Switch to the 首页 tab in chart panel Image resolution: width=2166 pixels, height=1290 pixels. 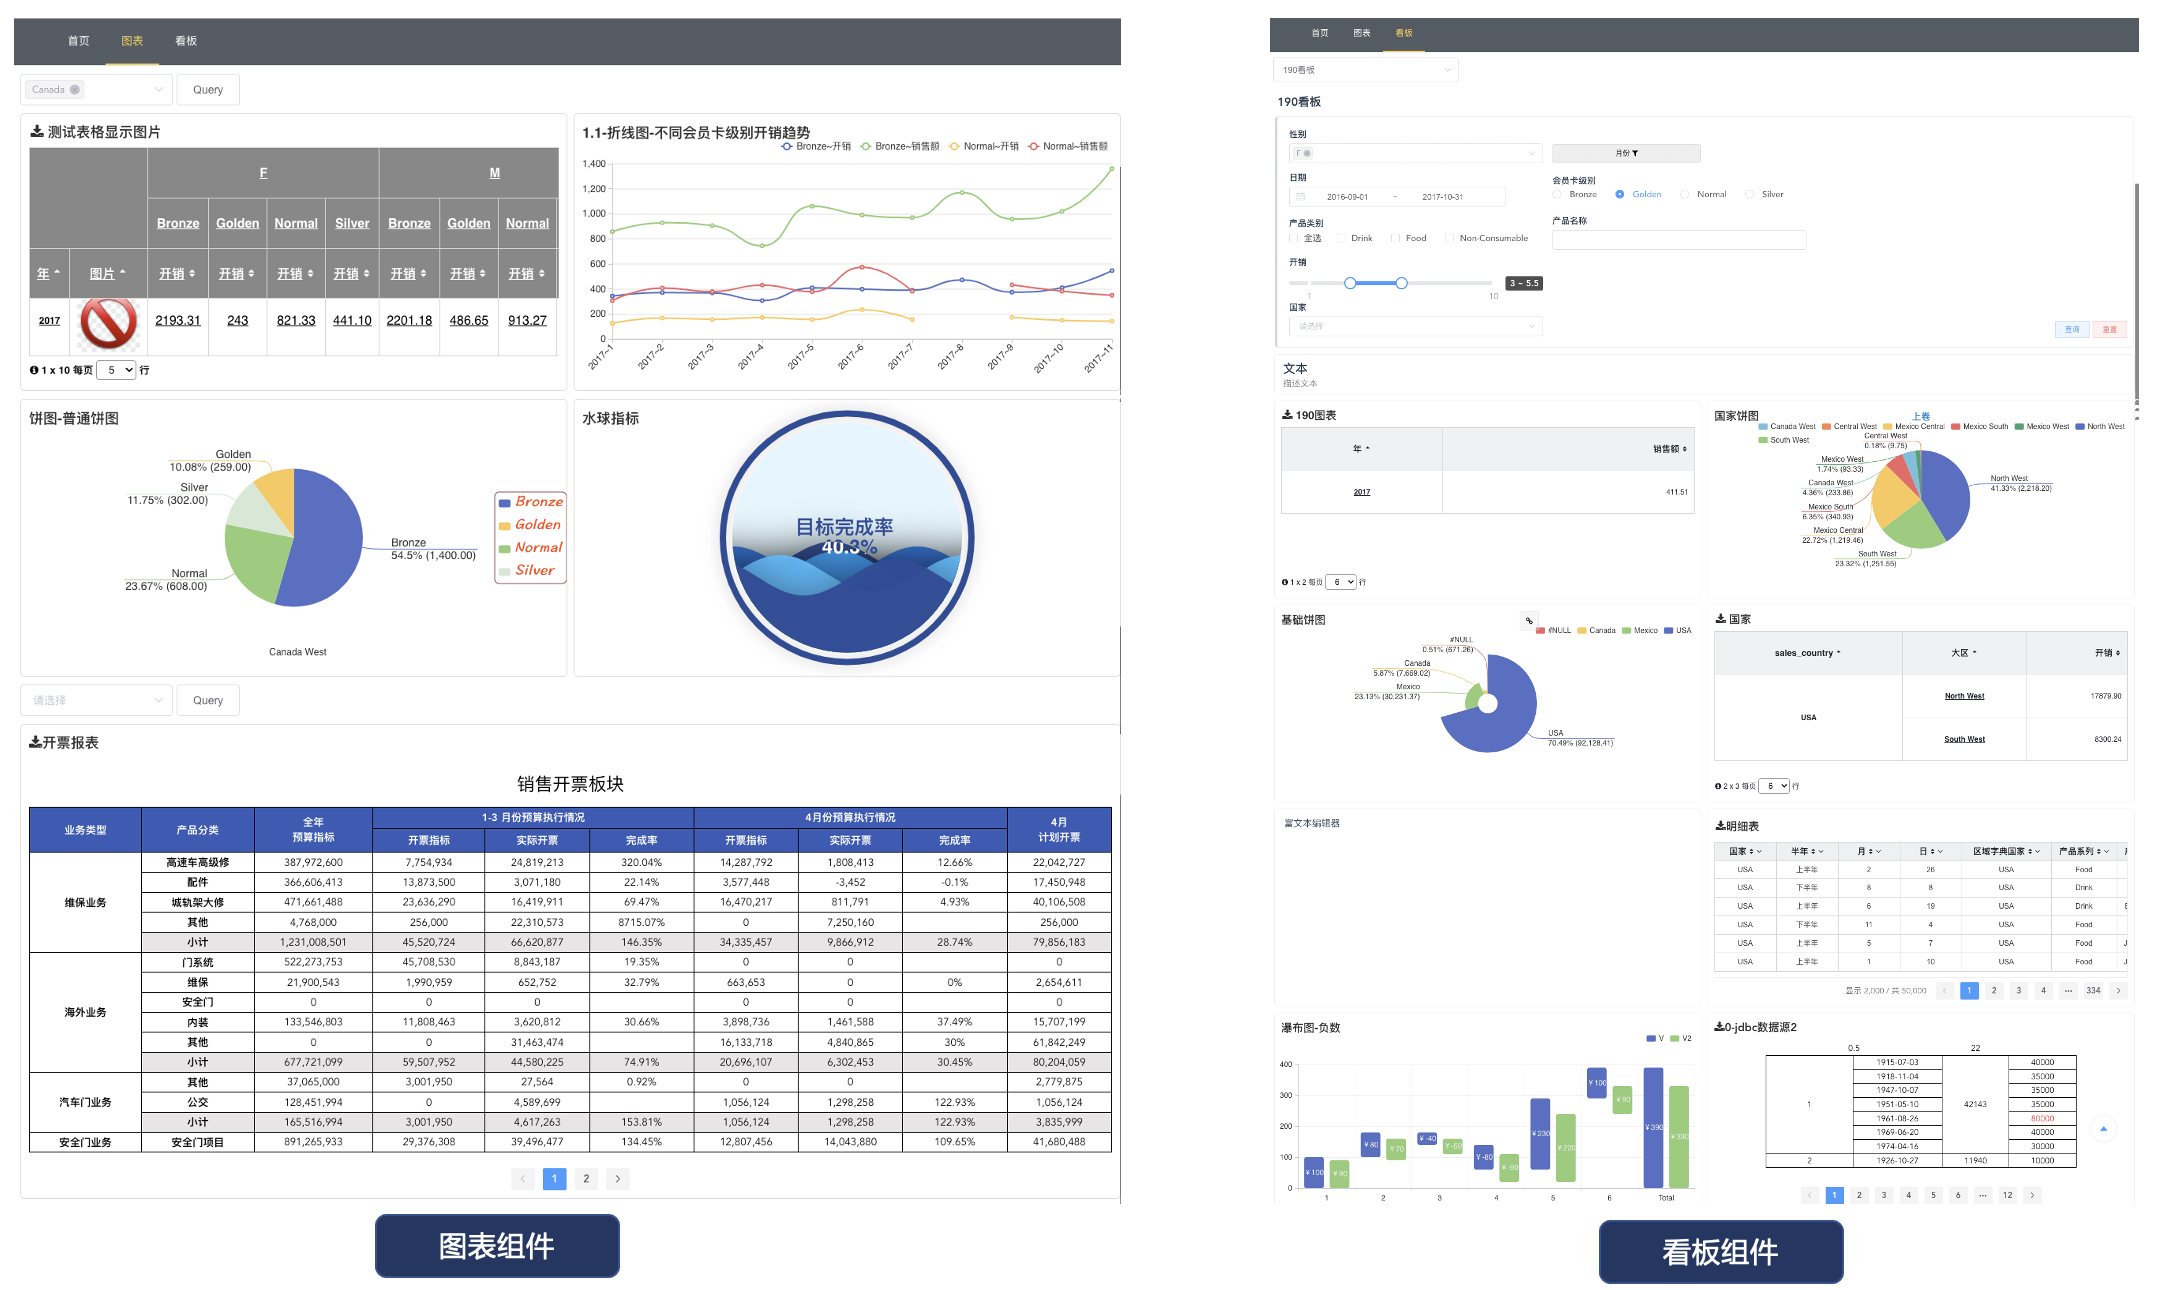pos(78,41)
